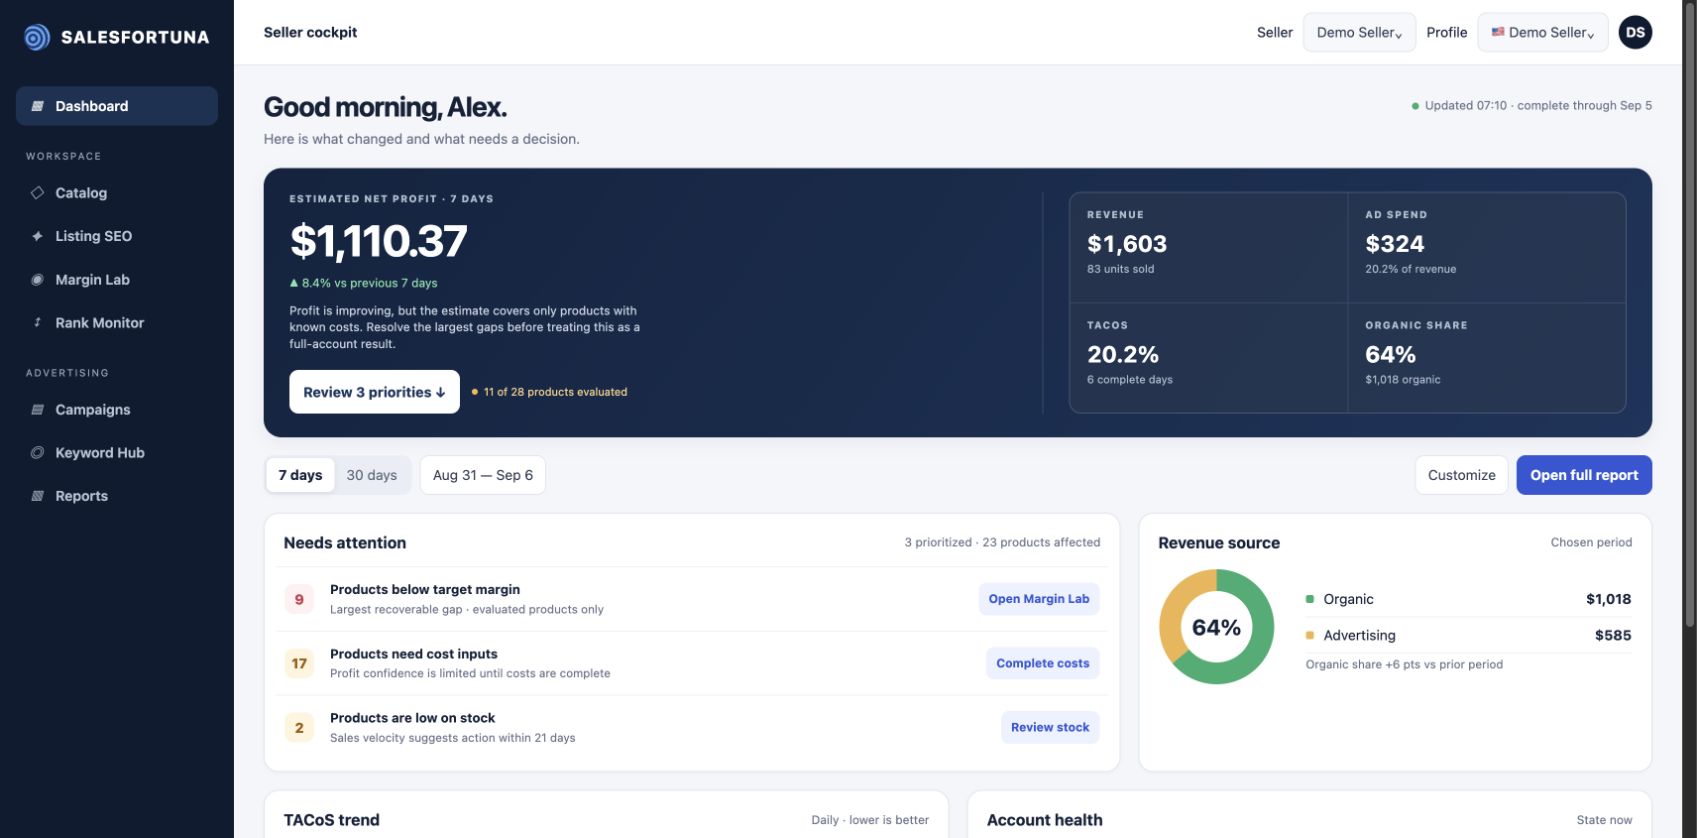Open Keyword Hub under Advertising
The height and width of the screenshot is (838, 1697).
[x=117, y=453]
